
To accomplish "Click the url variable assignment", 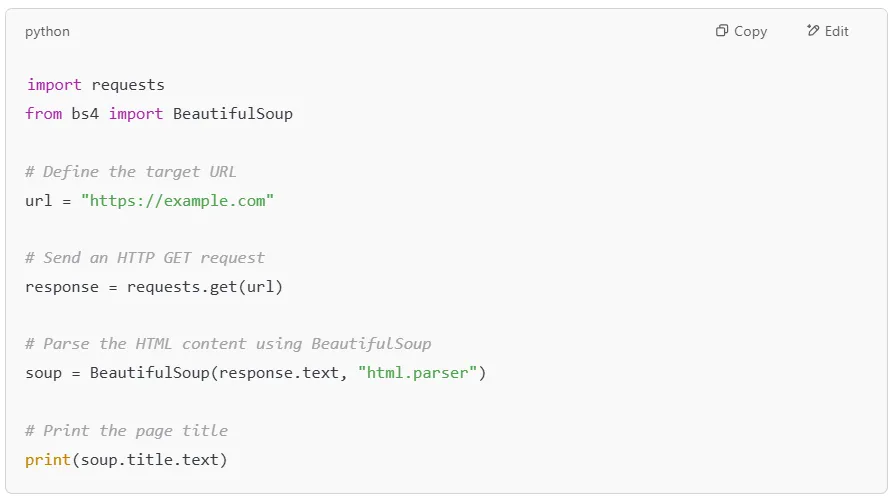I will coord(39,201).
